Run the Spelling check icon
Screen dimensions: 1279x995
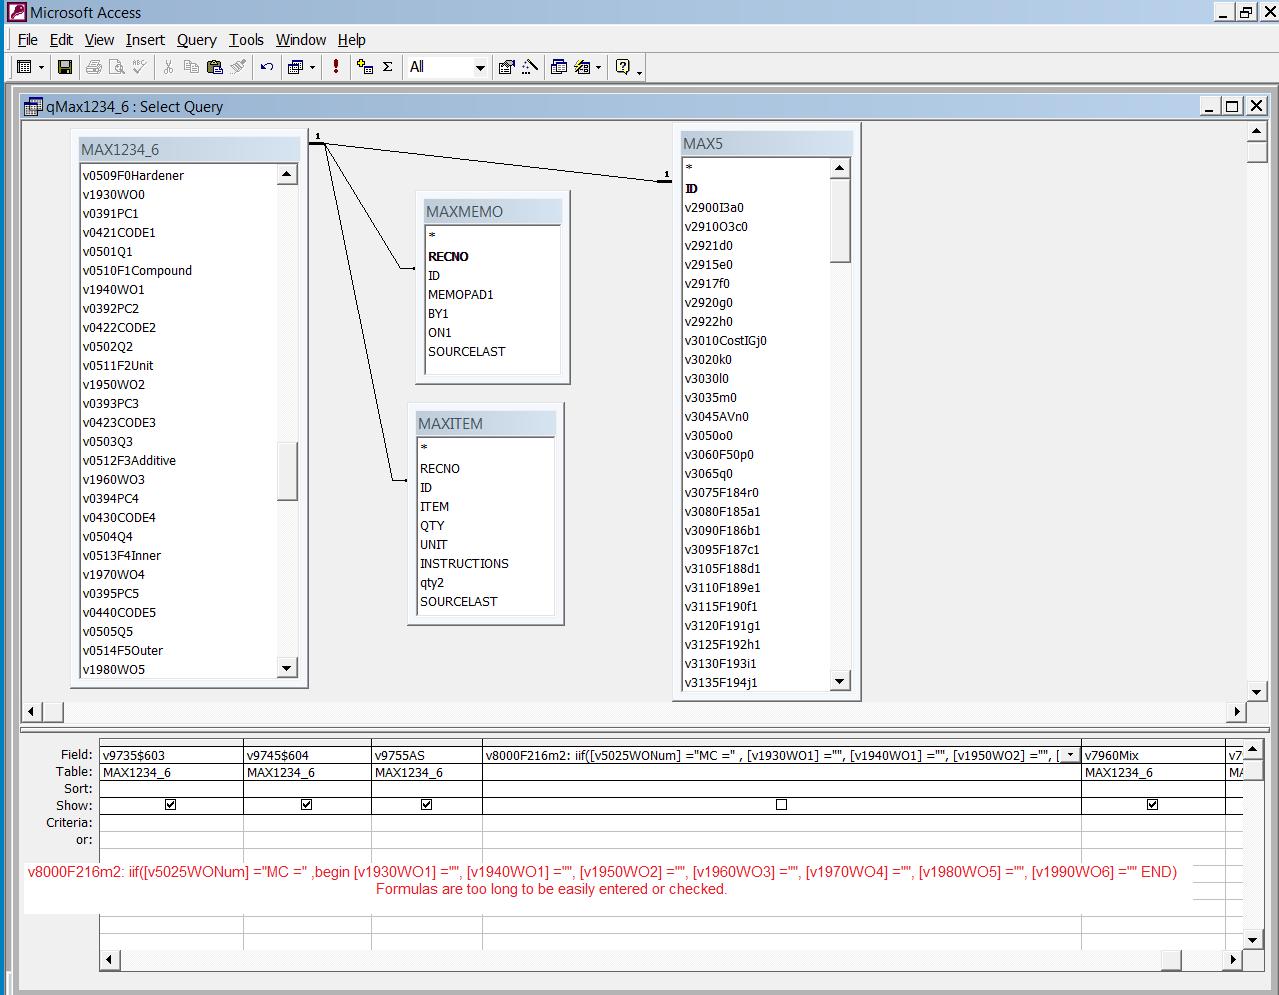click(x=140, y=67)
